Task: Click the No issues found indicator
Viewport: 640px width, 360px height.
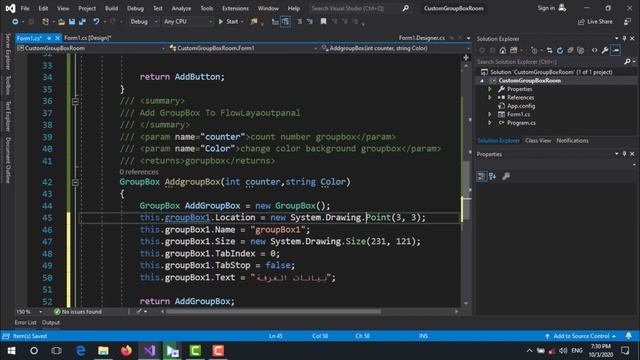Action: (78, 311)
